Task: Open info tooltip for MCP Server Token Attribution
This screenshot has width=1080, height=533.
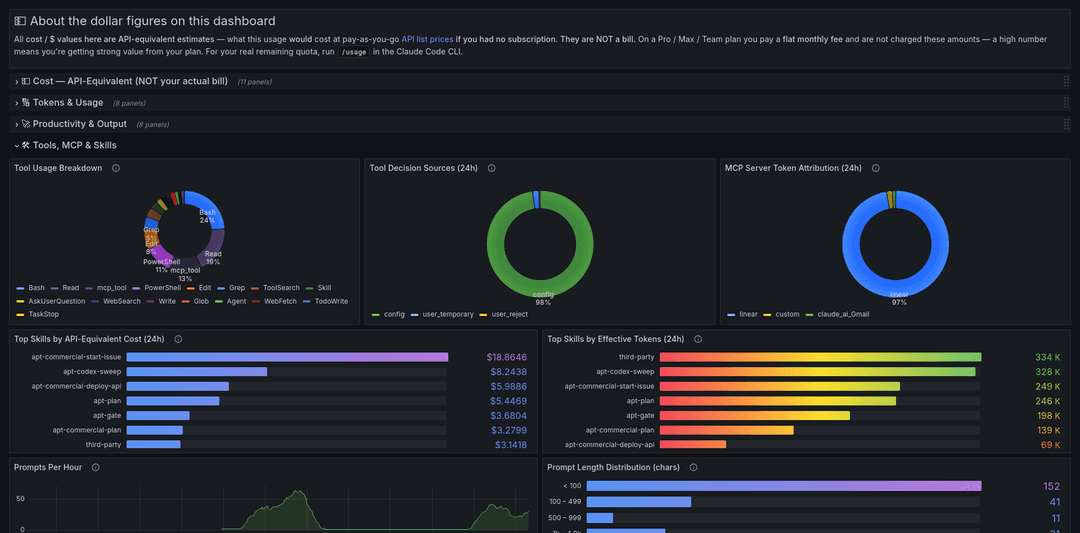Action: tap(875, 168)
